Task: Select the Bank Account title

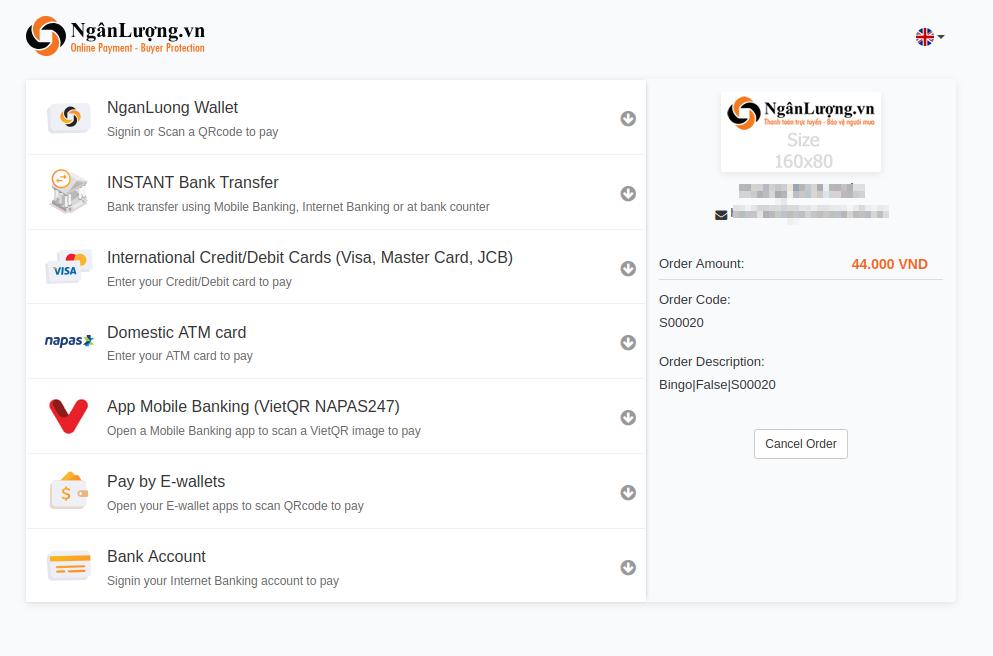Action: tap(156, 557)
